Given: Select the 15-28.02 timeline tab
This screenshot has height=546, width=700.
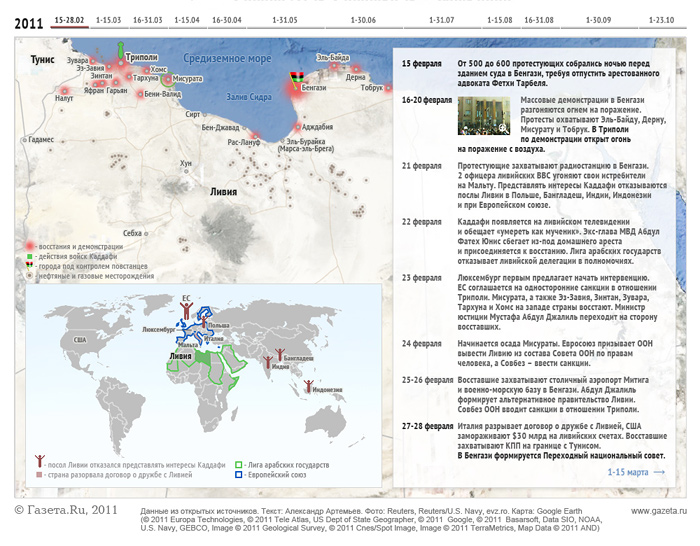Looking at the screenshot, I should coord(69,21).
